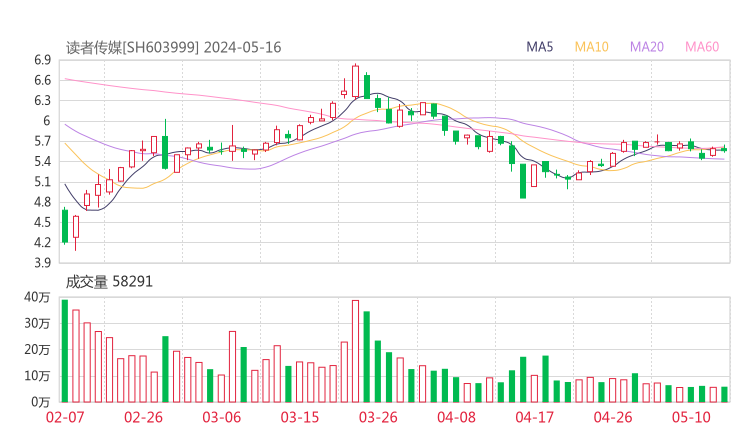Click the MA10 legend label
Viewport: 740px width, 440px height.
(x=591, y=47)
